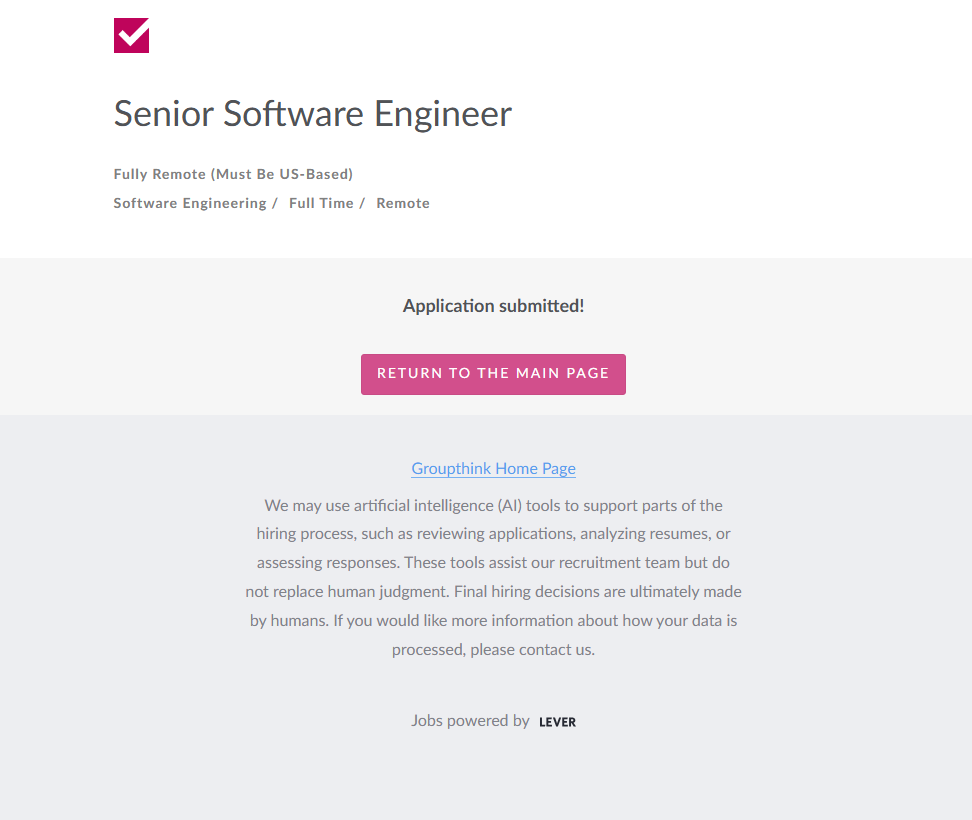Click the Application submitted! confirmation message
This screenshot has width=972, height=820.
click(x=493, y=306)
